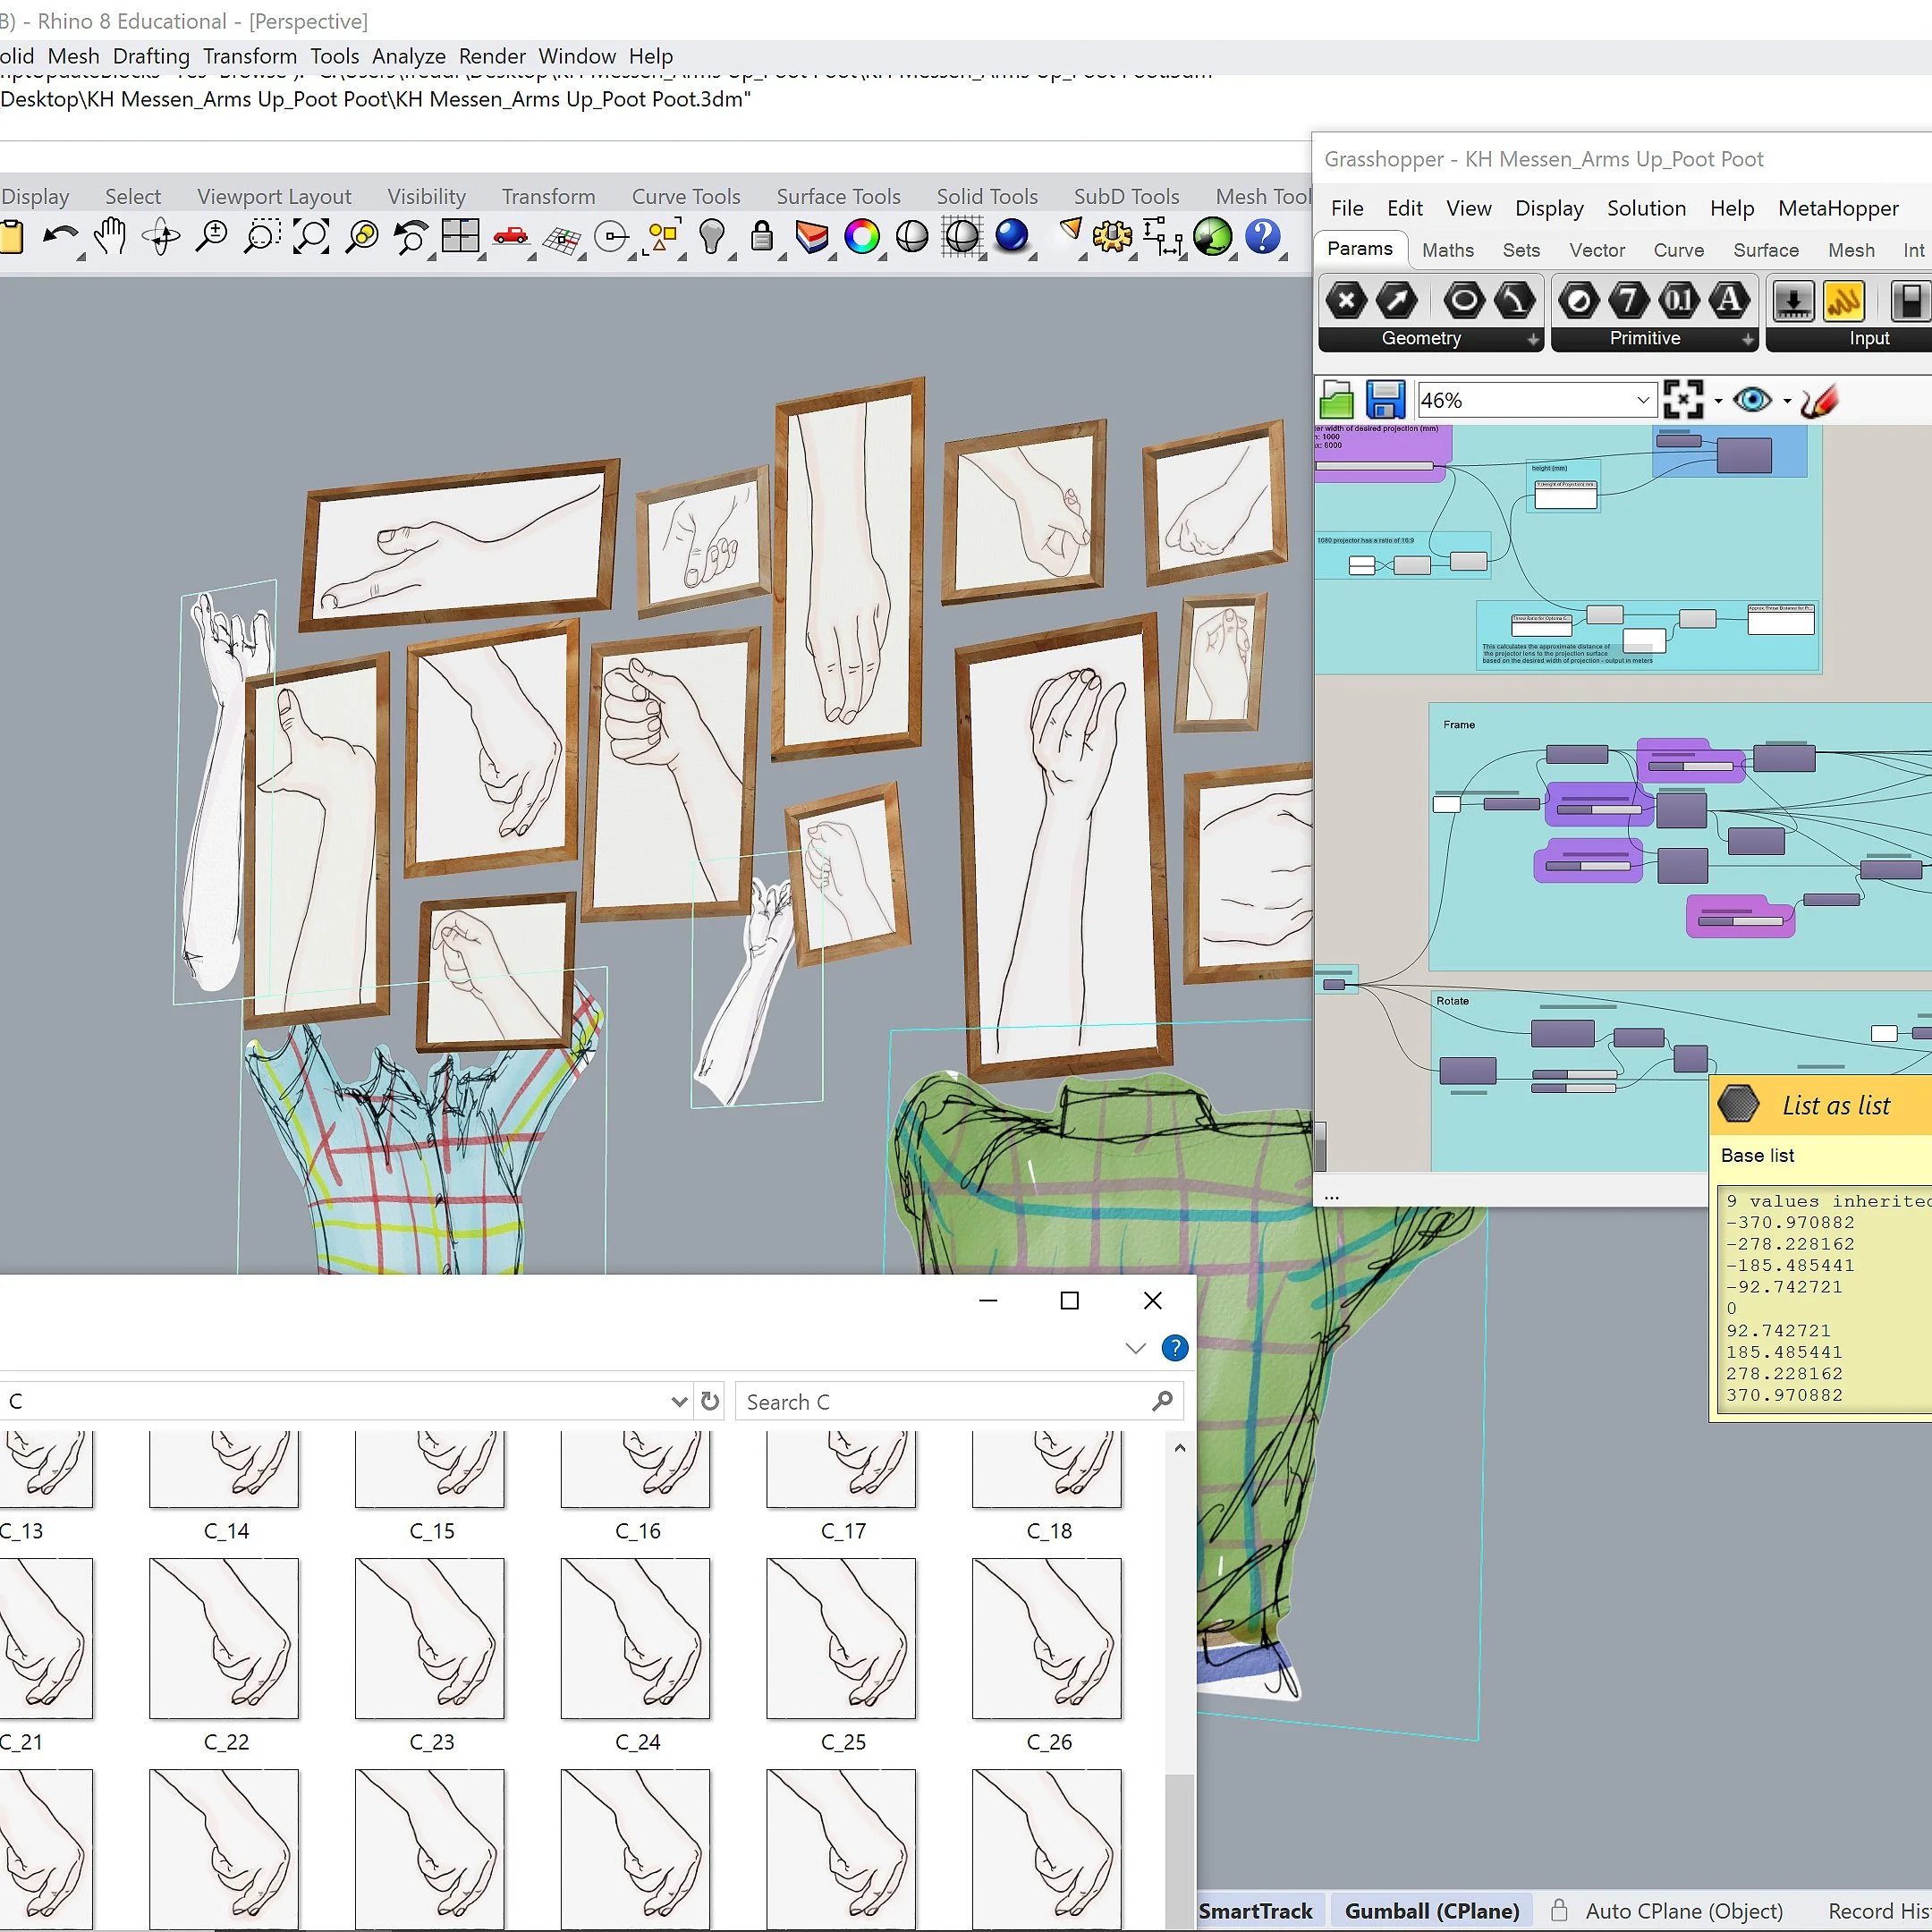Viewport: 1932px width, 1932px height.
Task: Click the red car Render tool icon
Action: 511,237
